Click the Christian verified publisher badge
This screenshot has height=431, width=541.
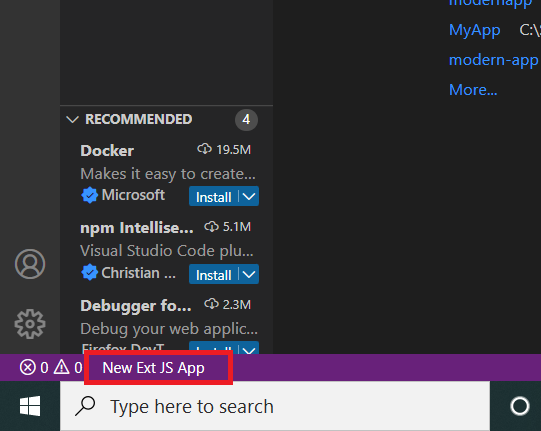(x=89, y=273)
